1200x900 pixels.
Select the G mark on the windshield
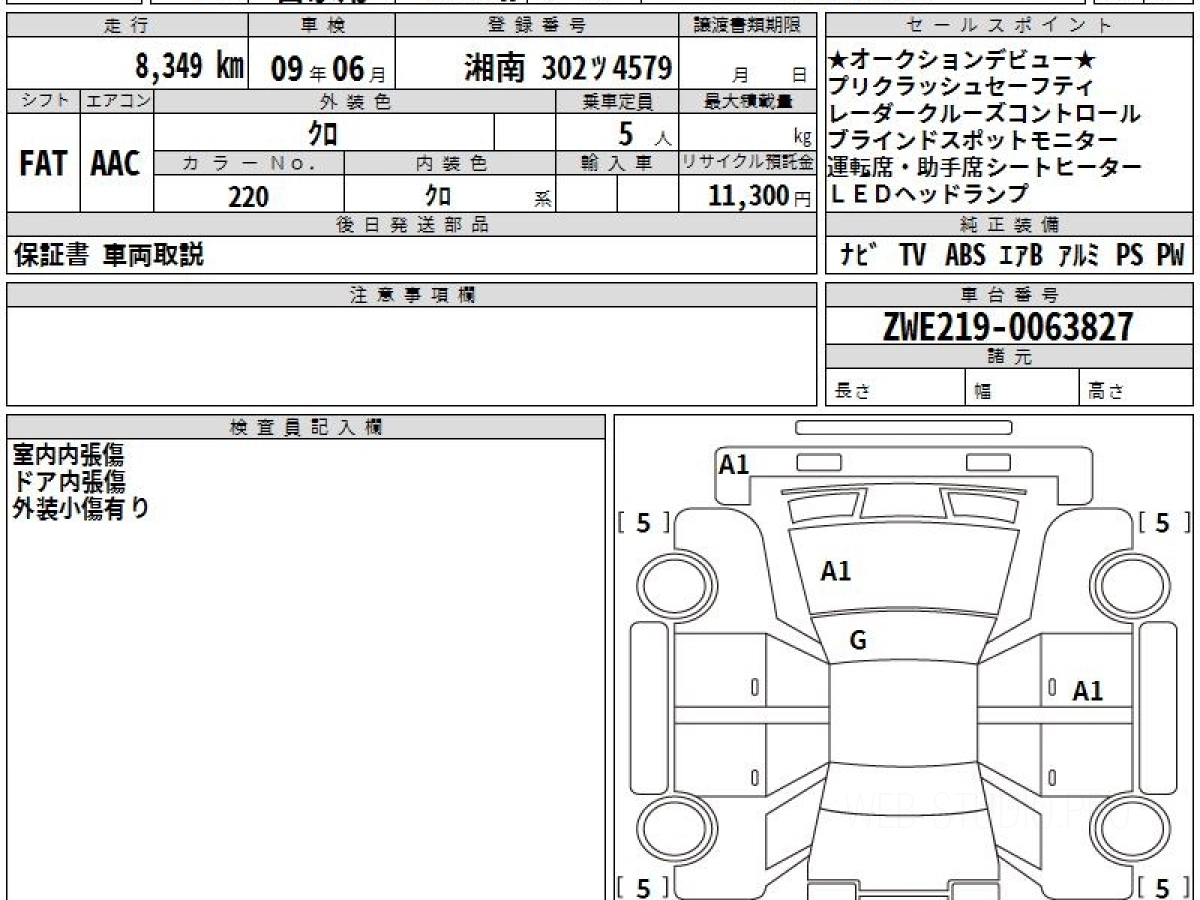pyautogui.click(x=858, y=641)
